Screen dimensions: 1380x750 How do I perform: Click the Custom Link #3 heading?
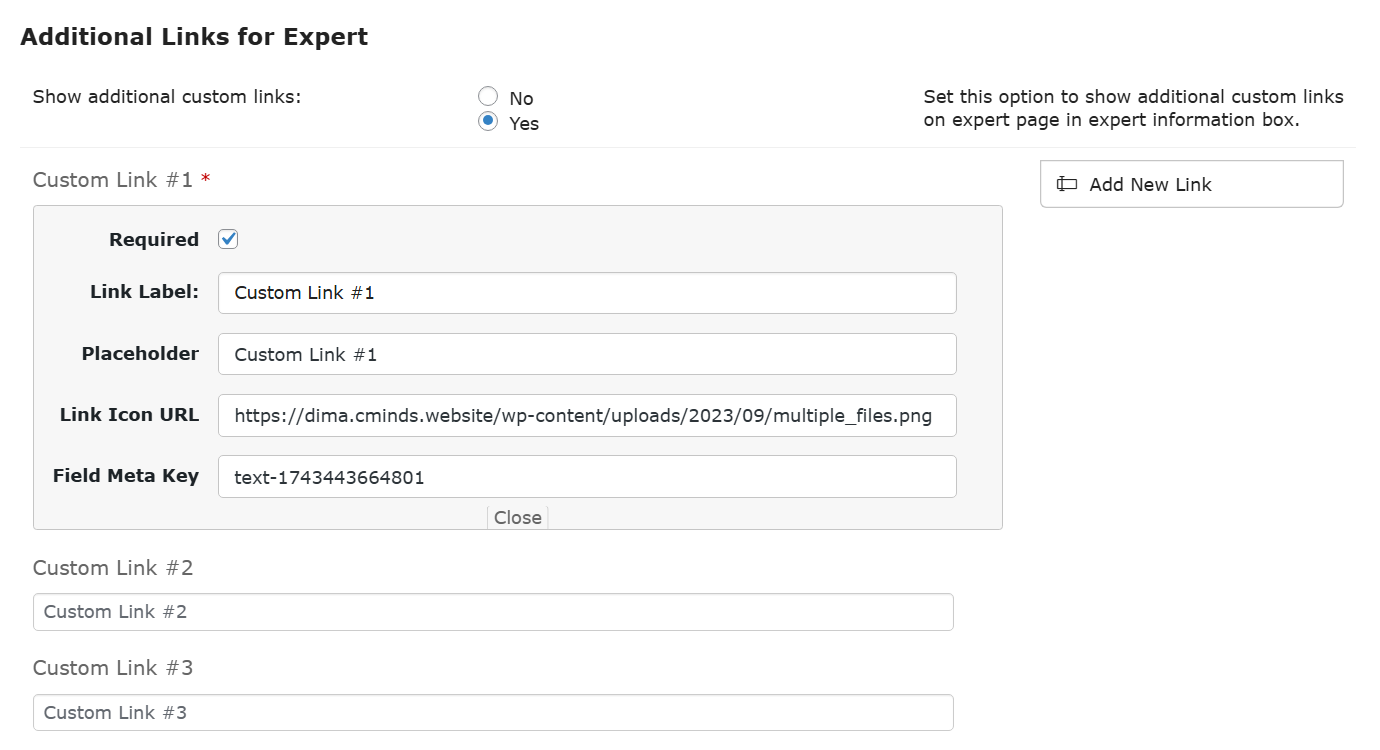click(x=113, y=668)
